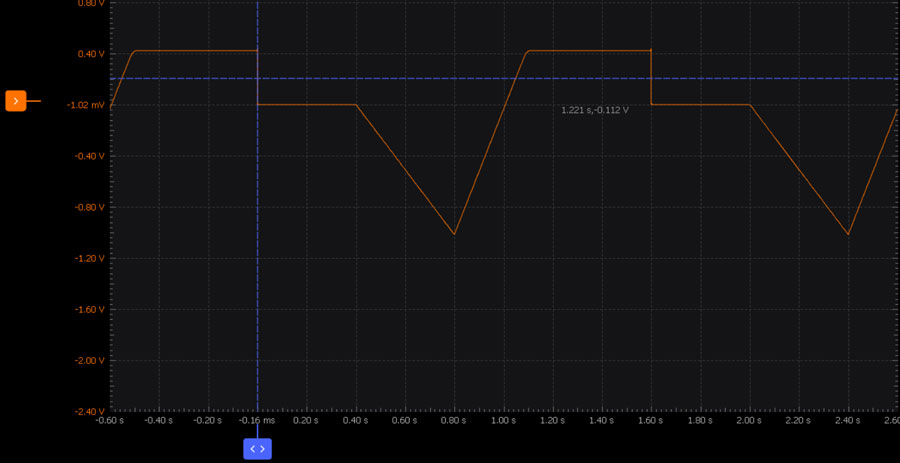The image size is (900, 463).
Task: Click the 1.00 s time axis label
Action: click(x=503, y=421)
